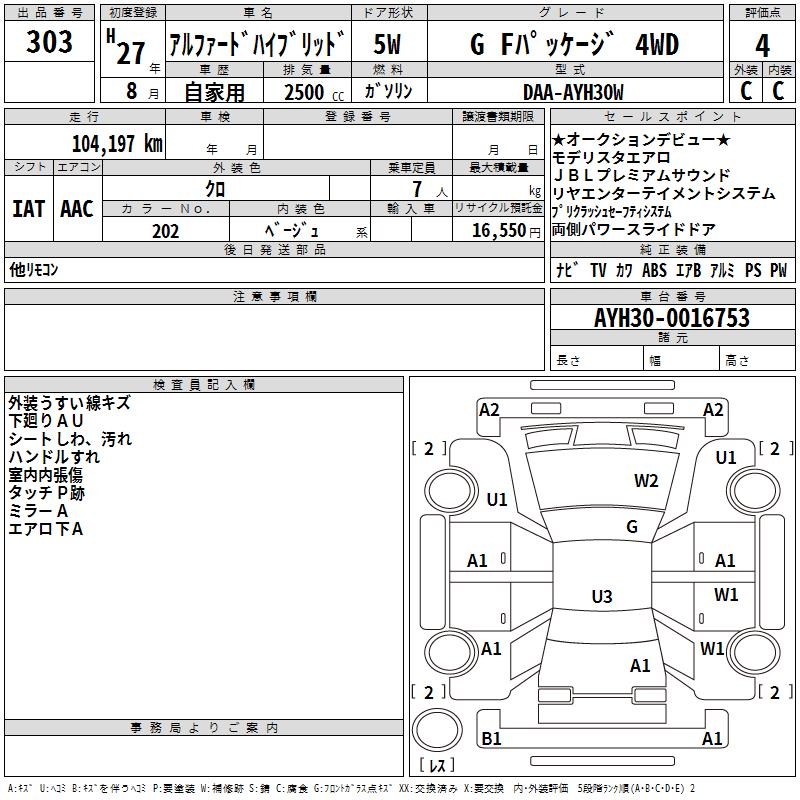
Task: Click リヤエンターテイメントシステム line
Action: [664, 193]
